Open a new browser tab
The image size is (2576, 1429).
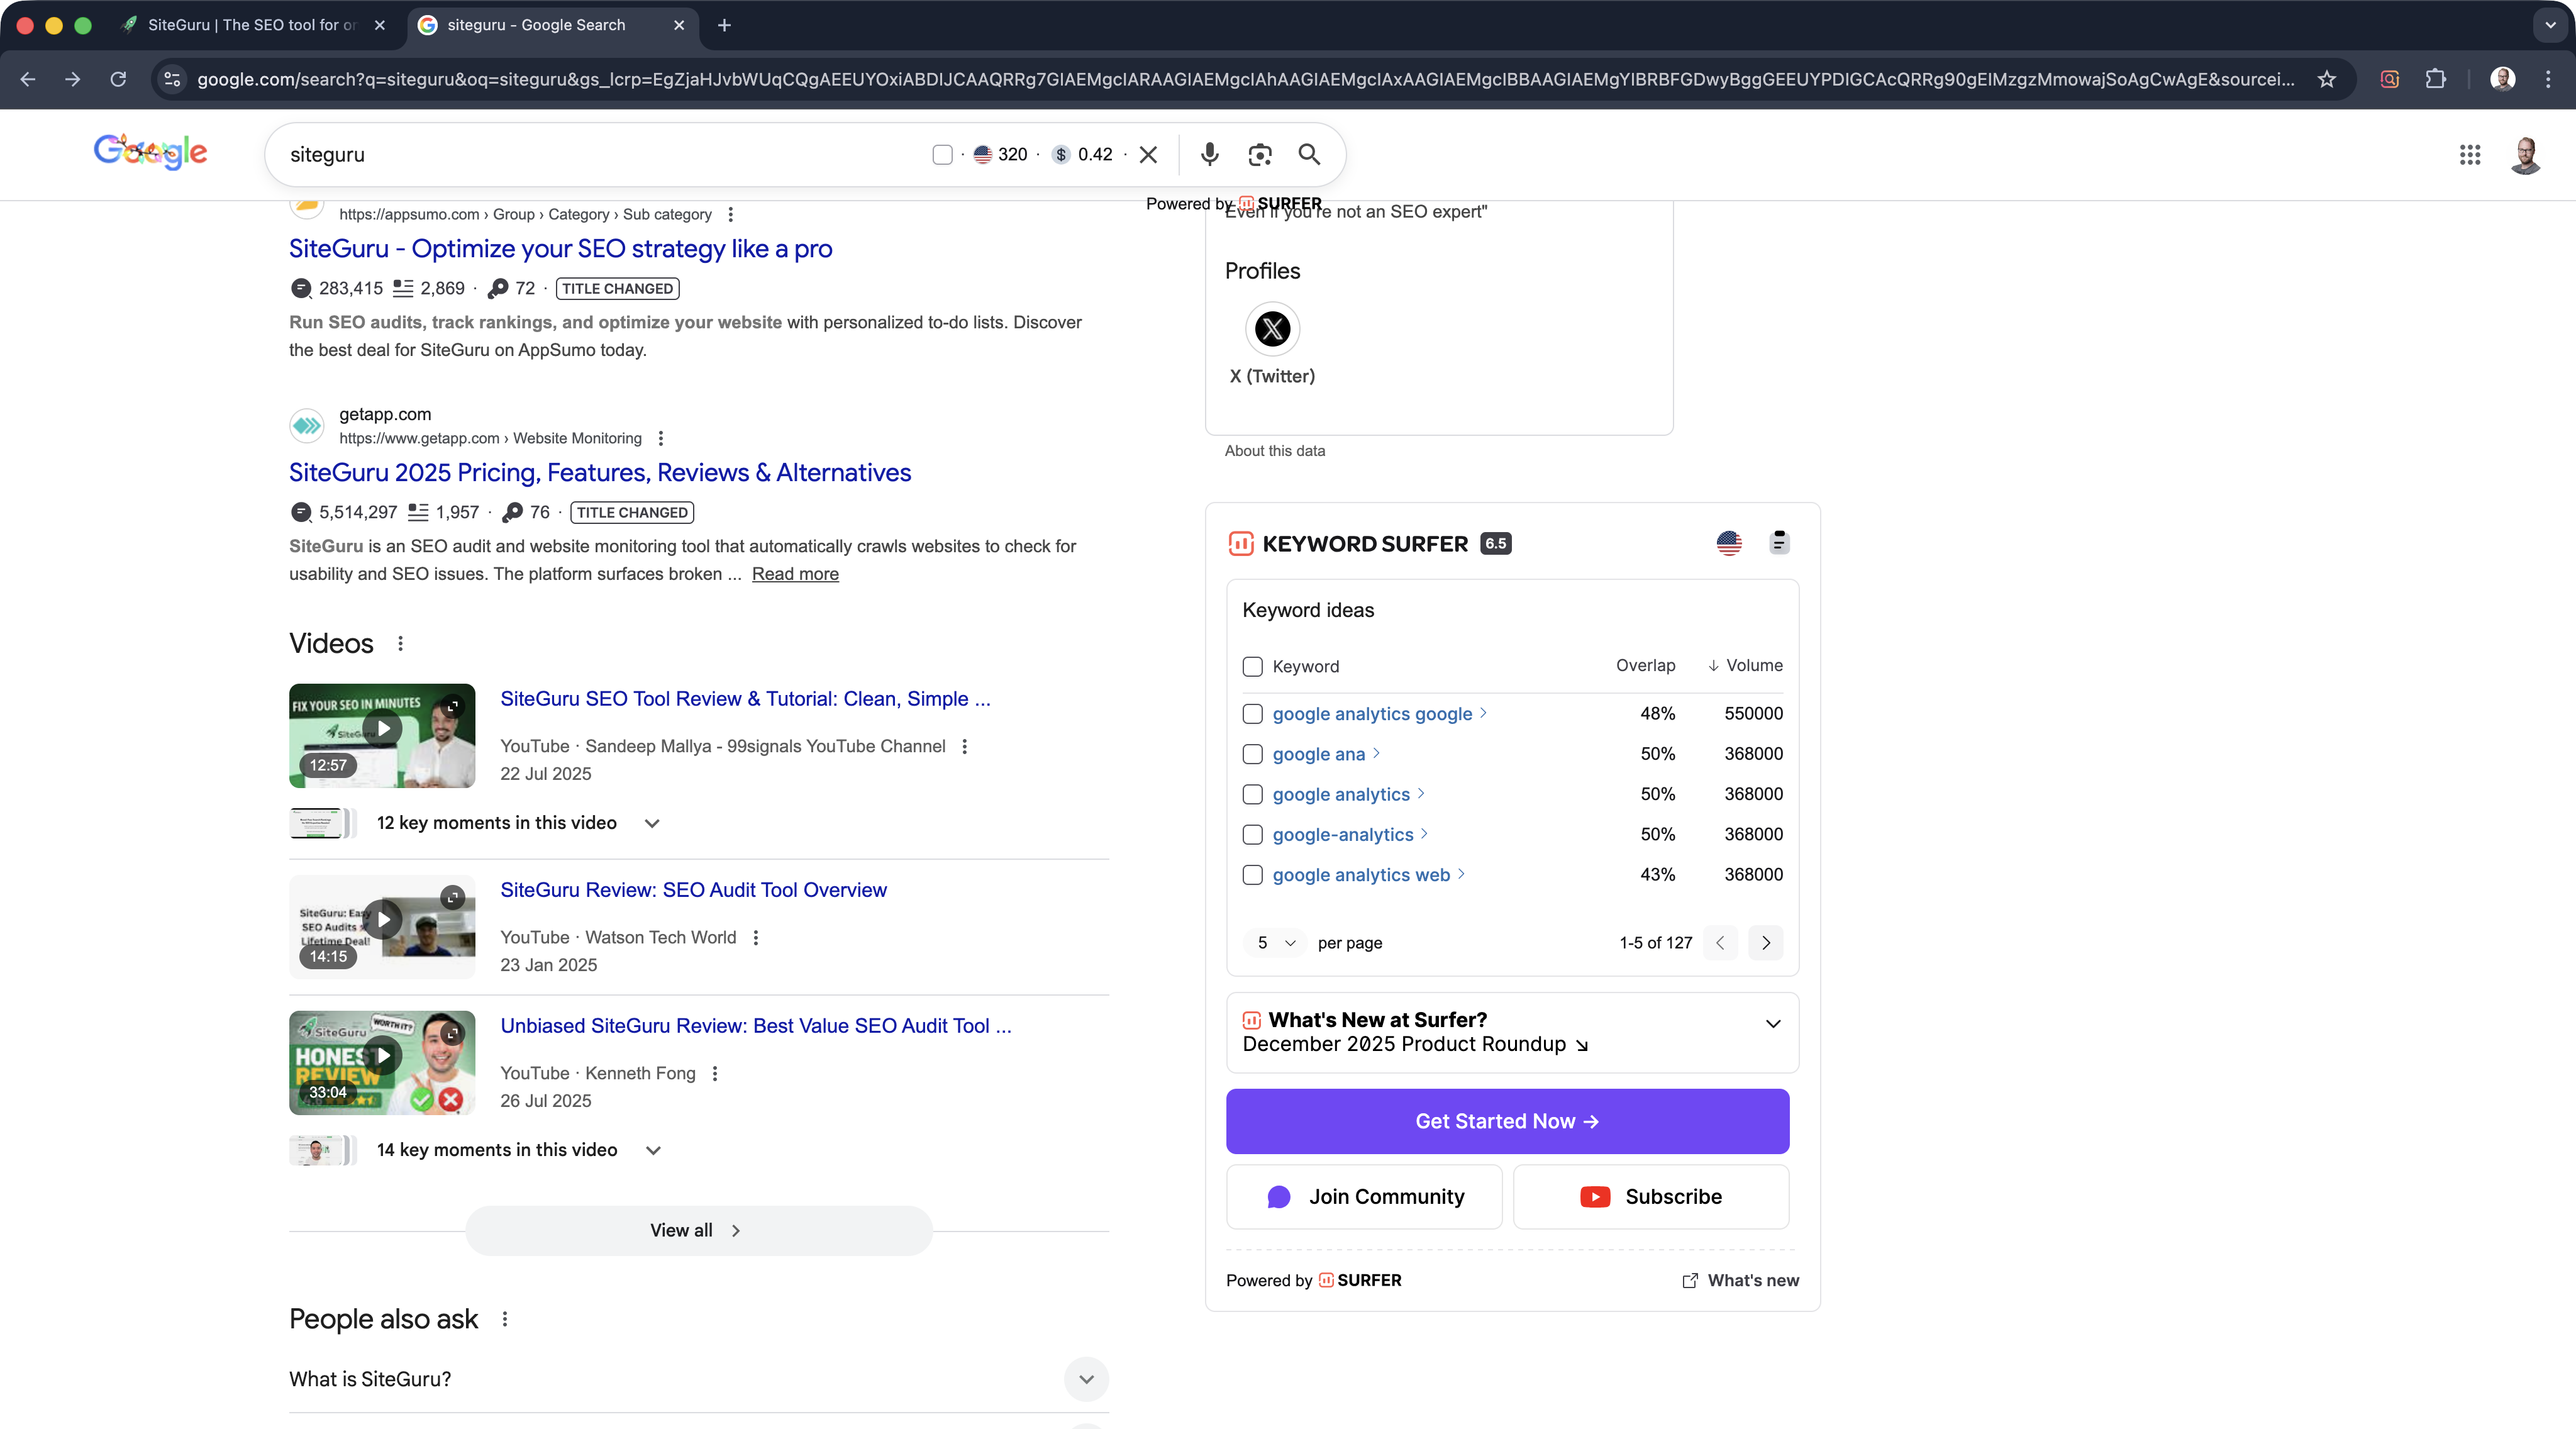click(724, 25)
